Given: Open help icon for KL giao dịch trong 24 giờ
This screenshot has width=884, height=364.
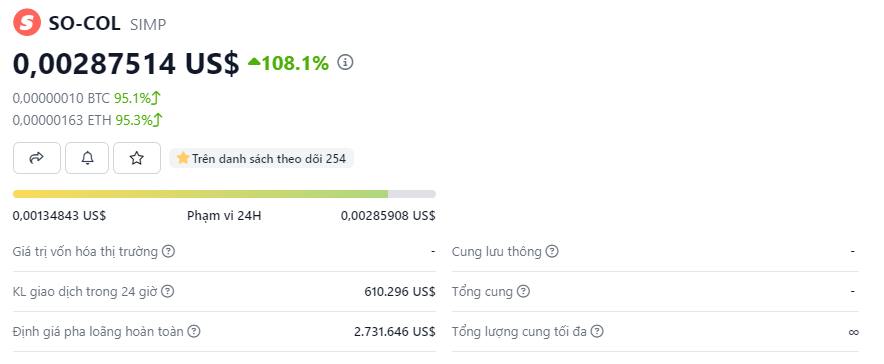Looking at the screenshot, I should pyautogui.click(x=167, y=291).
